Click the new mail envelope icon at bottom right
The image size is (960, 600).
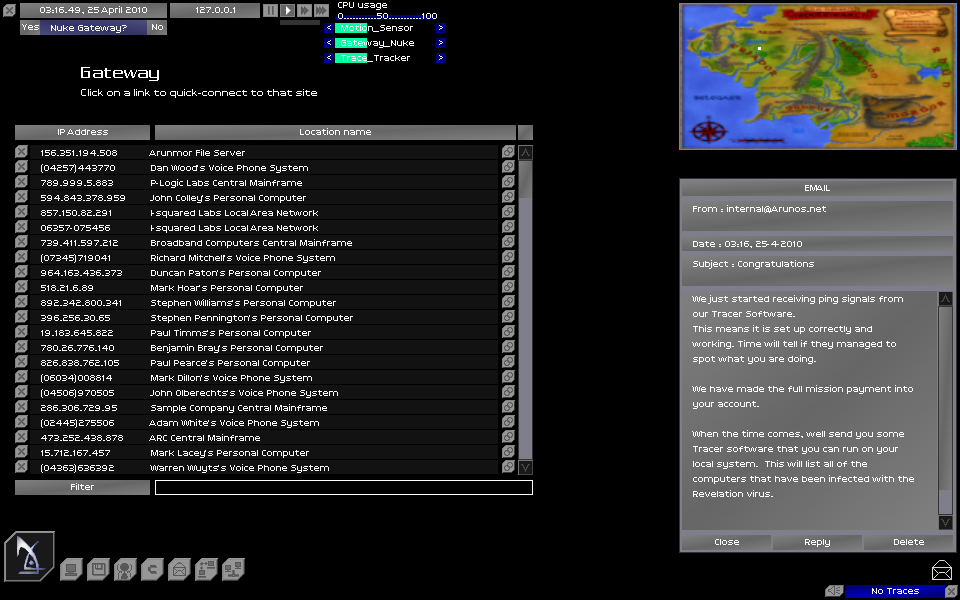pyautogui.click(x=941, y=571)
